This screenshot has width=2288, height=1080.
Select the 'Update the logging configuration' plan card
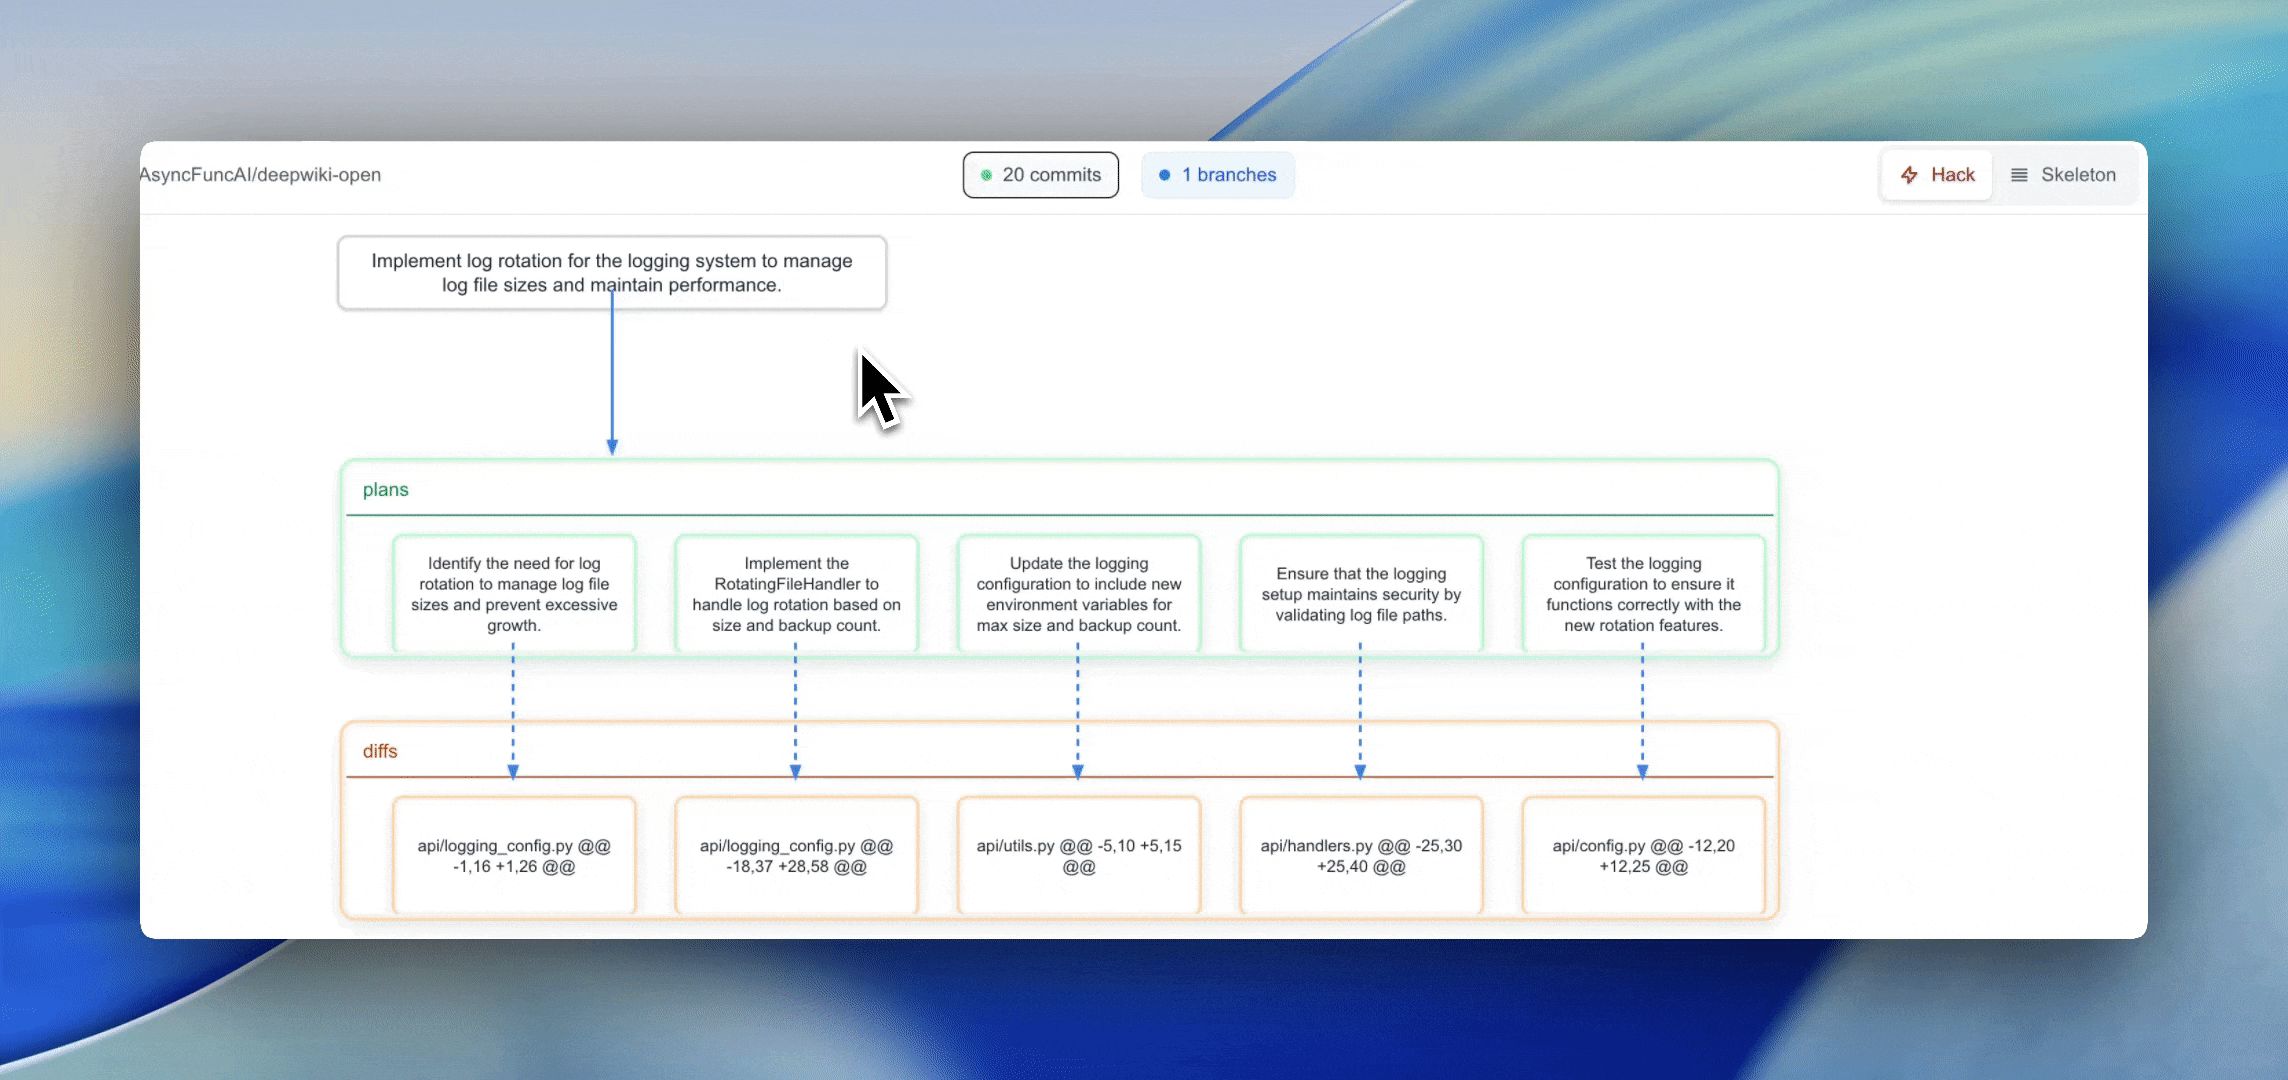tap(1078, 594)
